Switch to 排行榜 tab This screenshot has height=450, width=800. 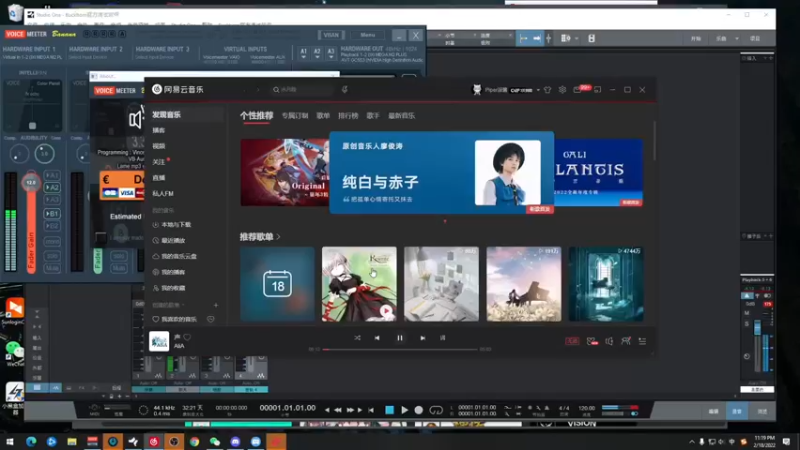[348, 116]
